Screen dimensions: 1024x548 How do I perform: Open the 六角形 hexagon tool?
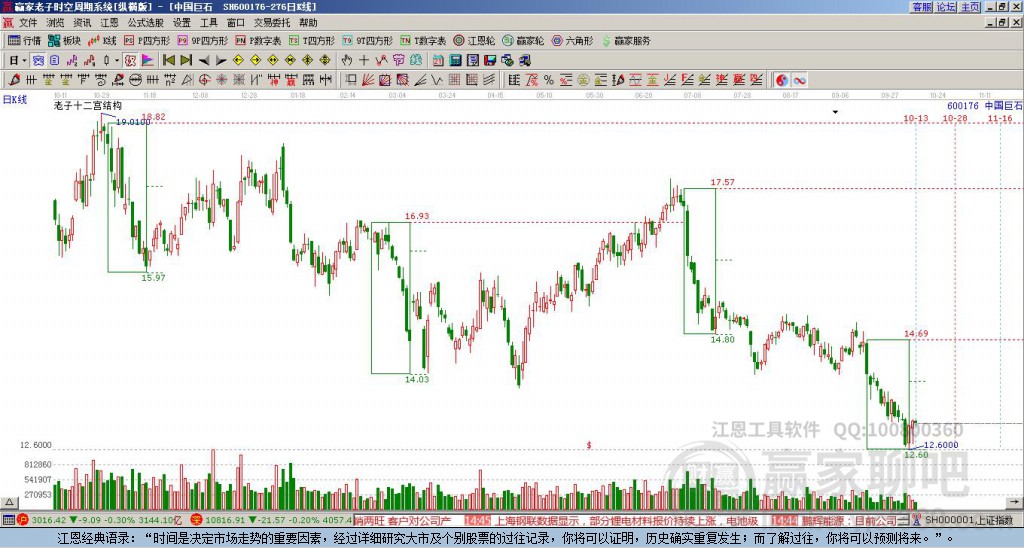click(x=573, y=40)
